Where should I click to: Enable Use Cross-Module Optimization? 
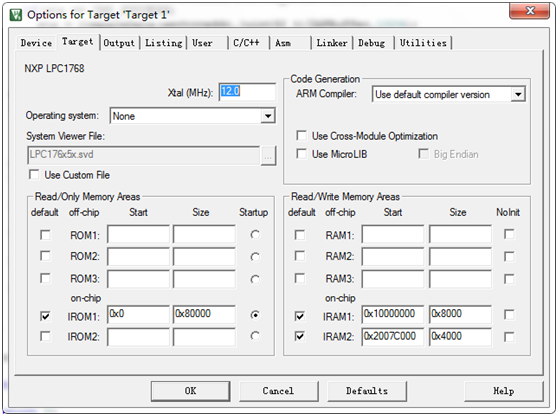(x=301, y=136)
